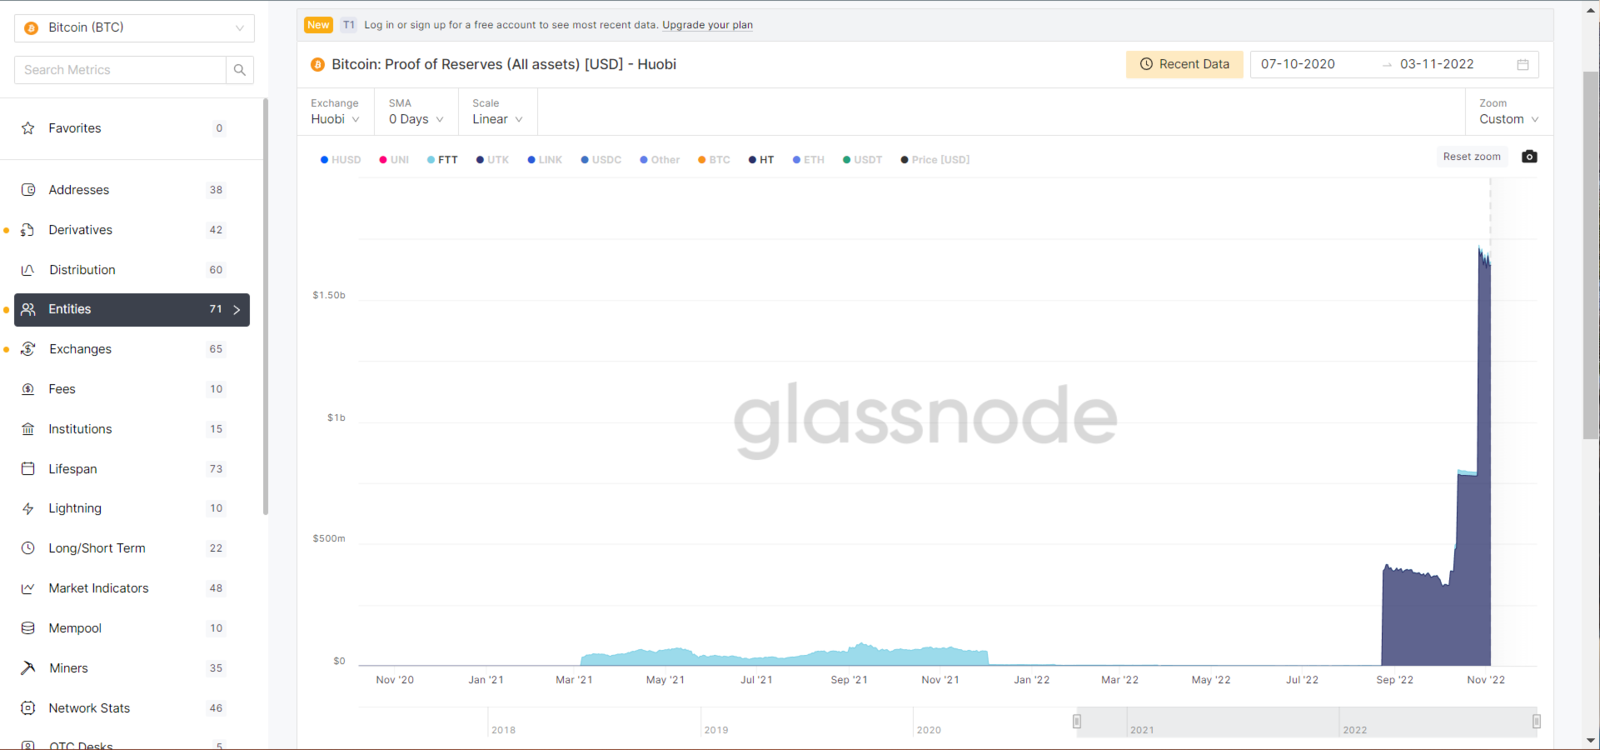Open the Bitcoin (BTC) asset dropdown

(134, 28)
